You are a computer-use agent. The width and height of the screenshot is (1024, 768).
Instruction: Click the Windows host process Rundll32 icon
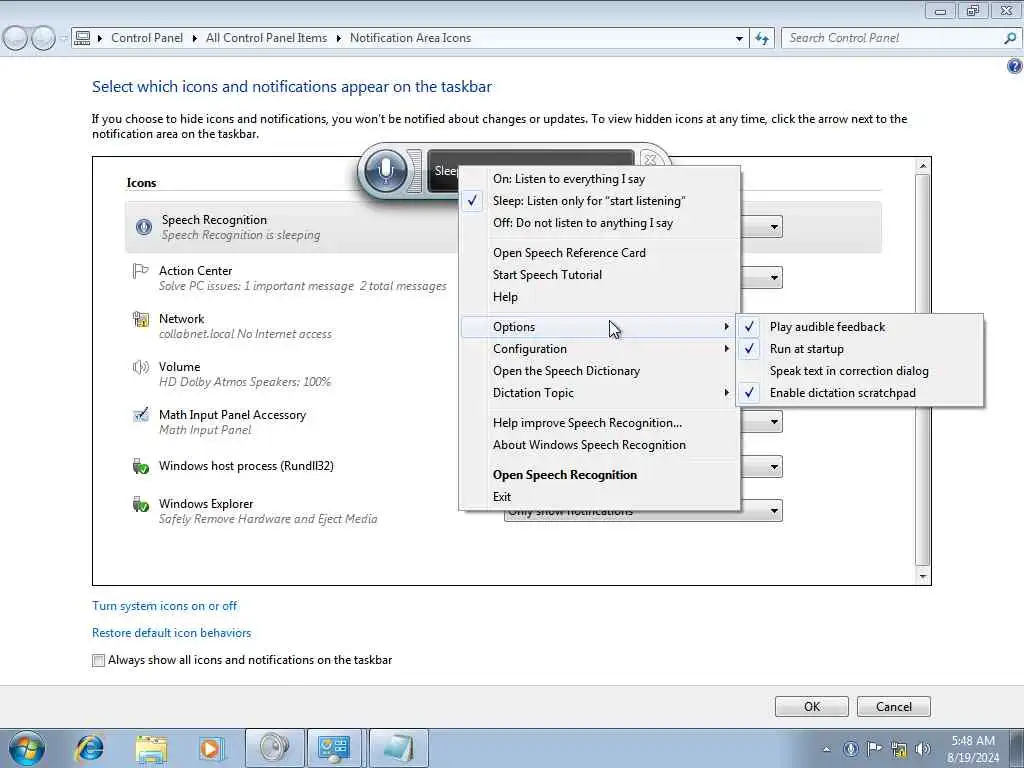pos(140,466)
